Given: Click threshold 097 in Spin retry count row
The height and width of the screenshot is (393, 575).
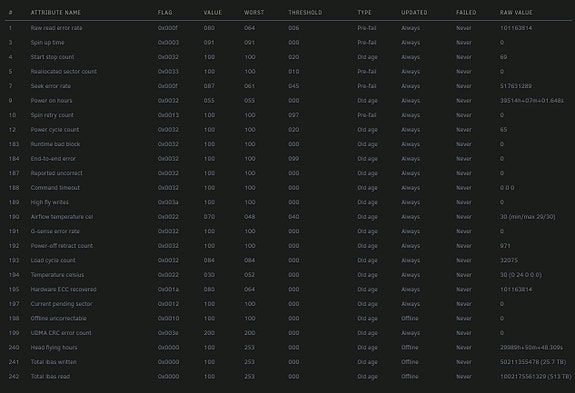Looking at the screenshot, I should (x=294, y=115).
